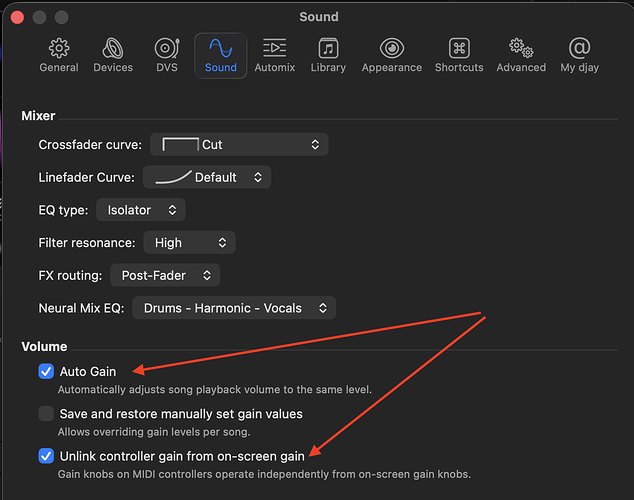Click the 'Neural Mix EQ:' label
634x500 pixels.
coord(81,308)
